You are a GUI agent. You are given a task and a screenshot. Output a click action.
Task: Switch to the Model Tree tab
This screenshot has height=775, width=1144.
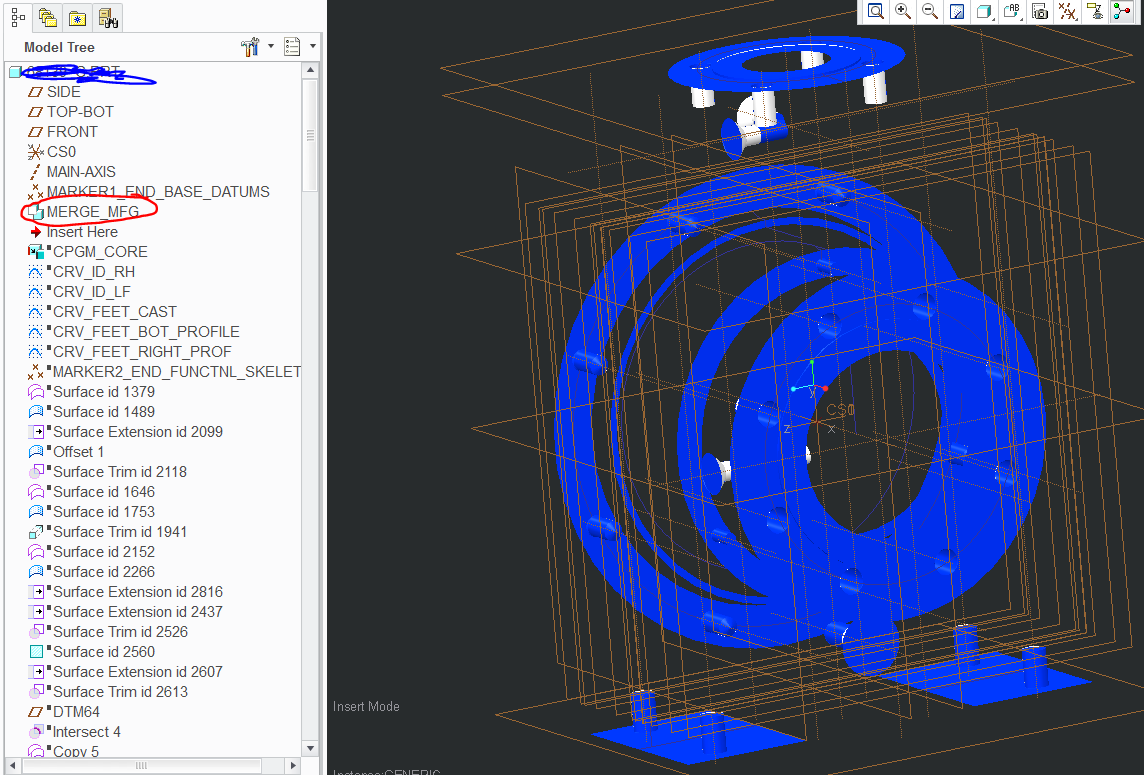pyautogui.click(x=17, y=17)
